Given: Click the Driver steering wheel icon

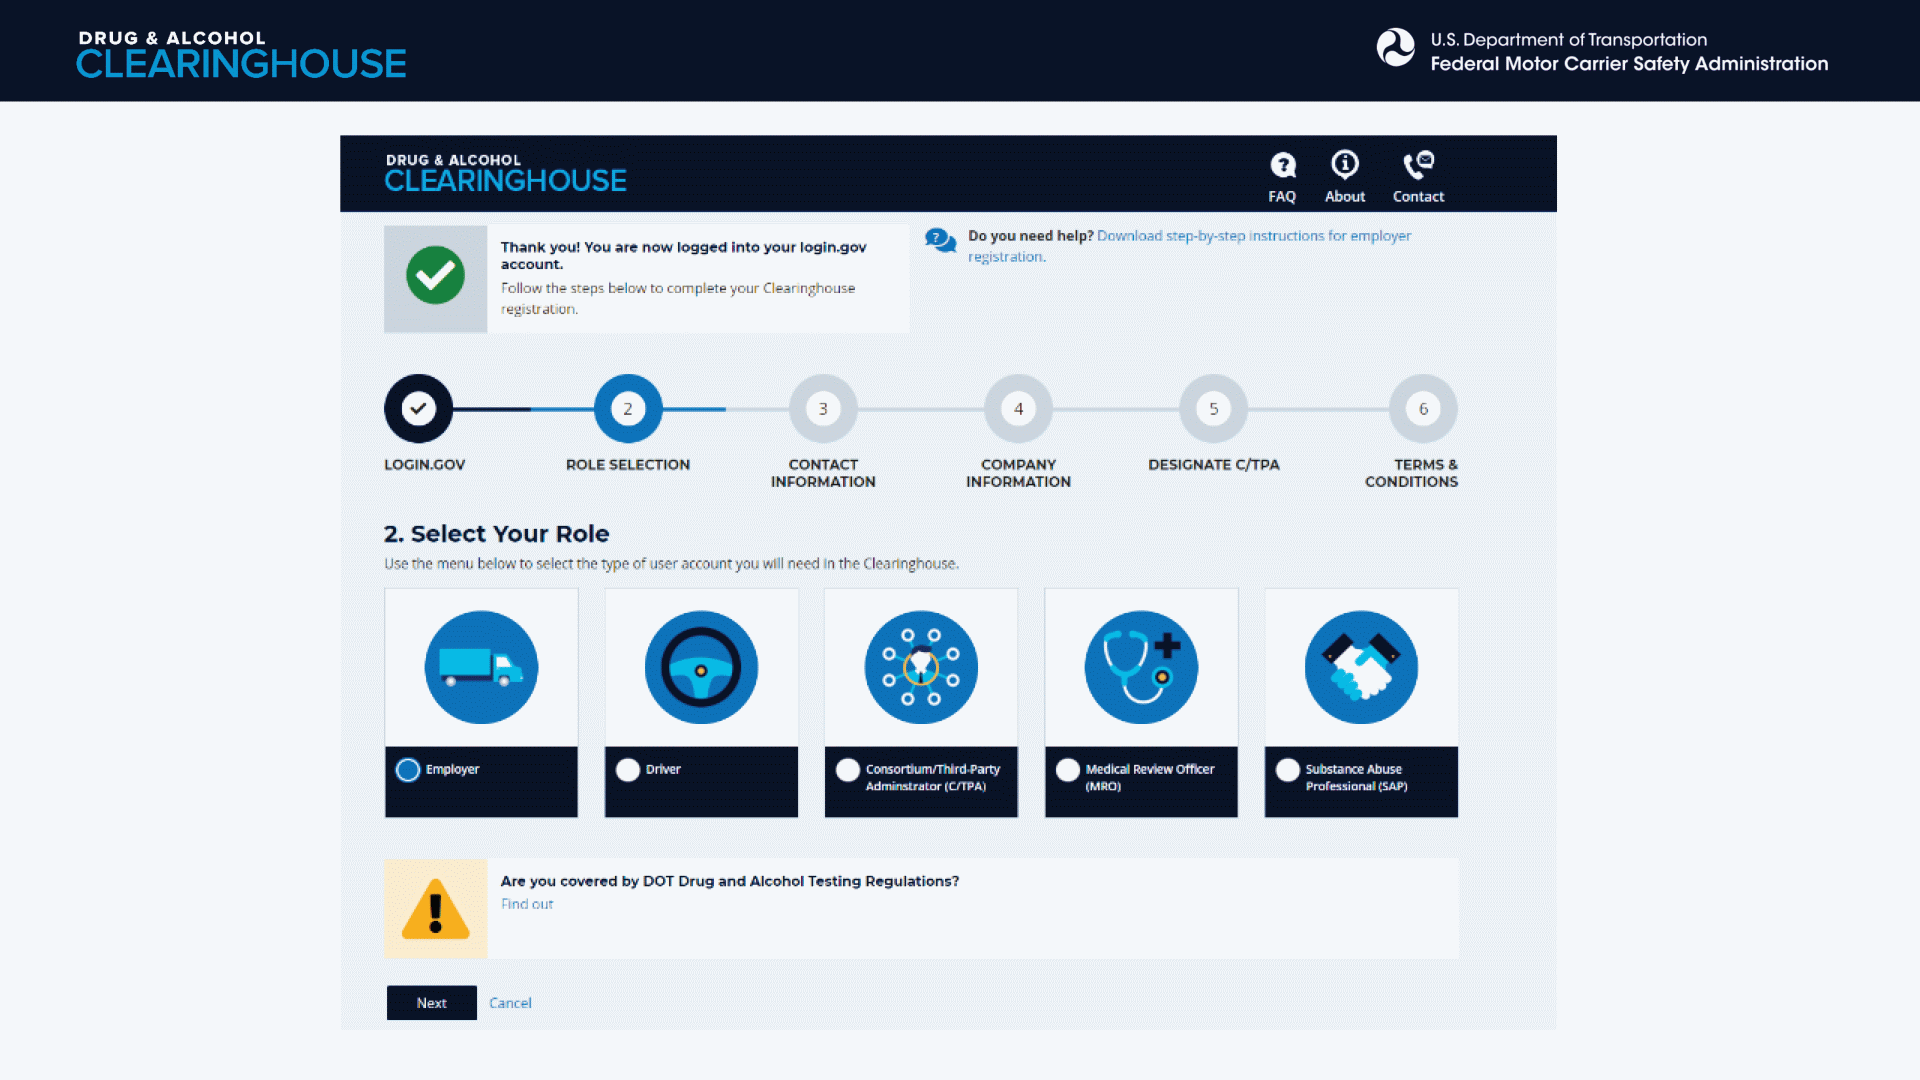Looking at the screenshot, I should pyautogui.click(x=701, y=667).
